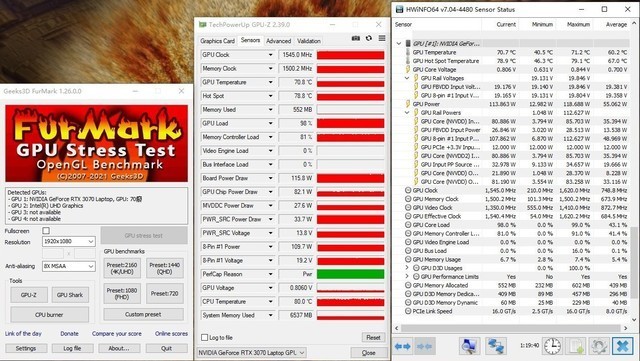Switch to the Advanced tab

(278, 41)
